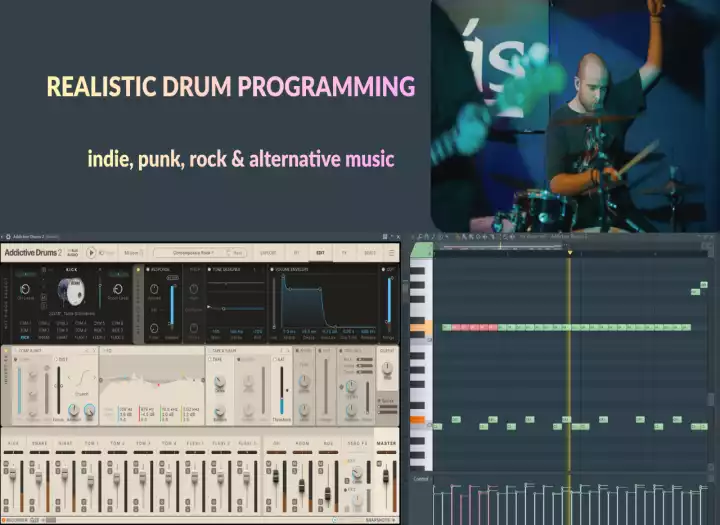
Task: Click the lower Pitch knob
Action: point(194,327)
